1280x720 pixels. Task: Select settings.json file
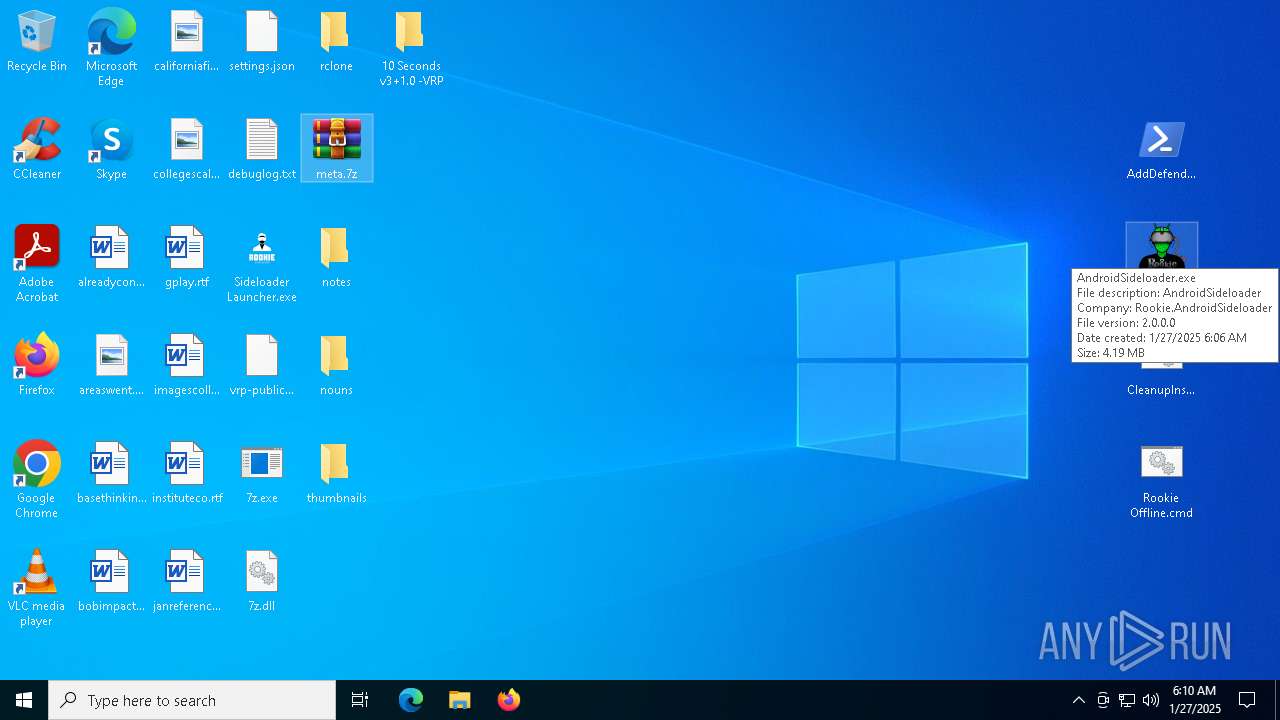pyautogui.click(x=262, y=42)
